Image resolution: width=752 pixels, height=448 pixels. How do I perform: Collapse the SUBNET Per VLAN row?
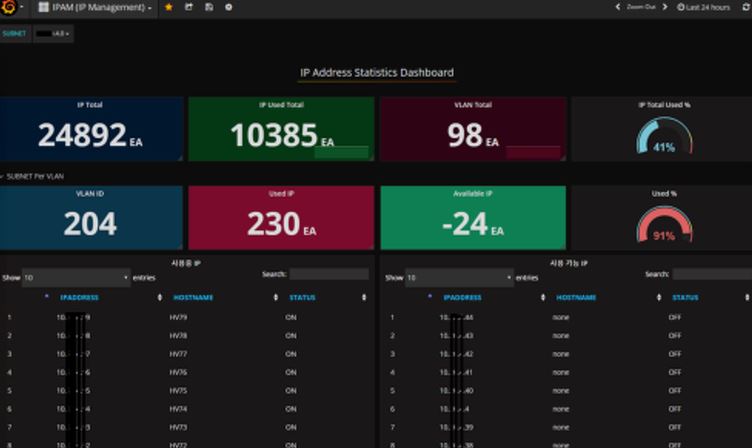coord(32,177)
